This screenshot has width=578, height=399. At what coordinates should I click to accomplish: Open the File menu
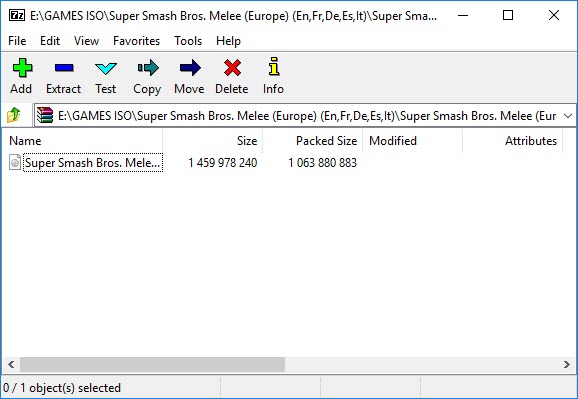tap(17, 41)
